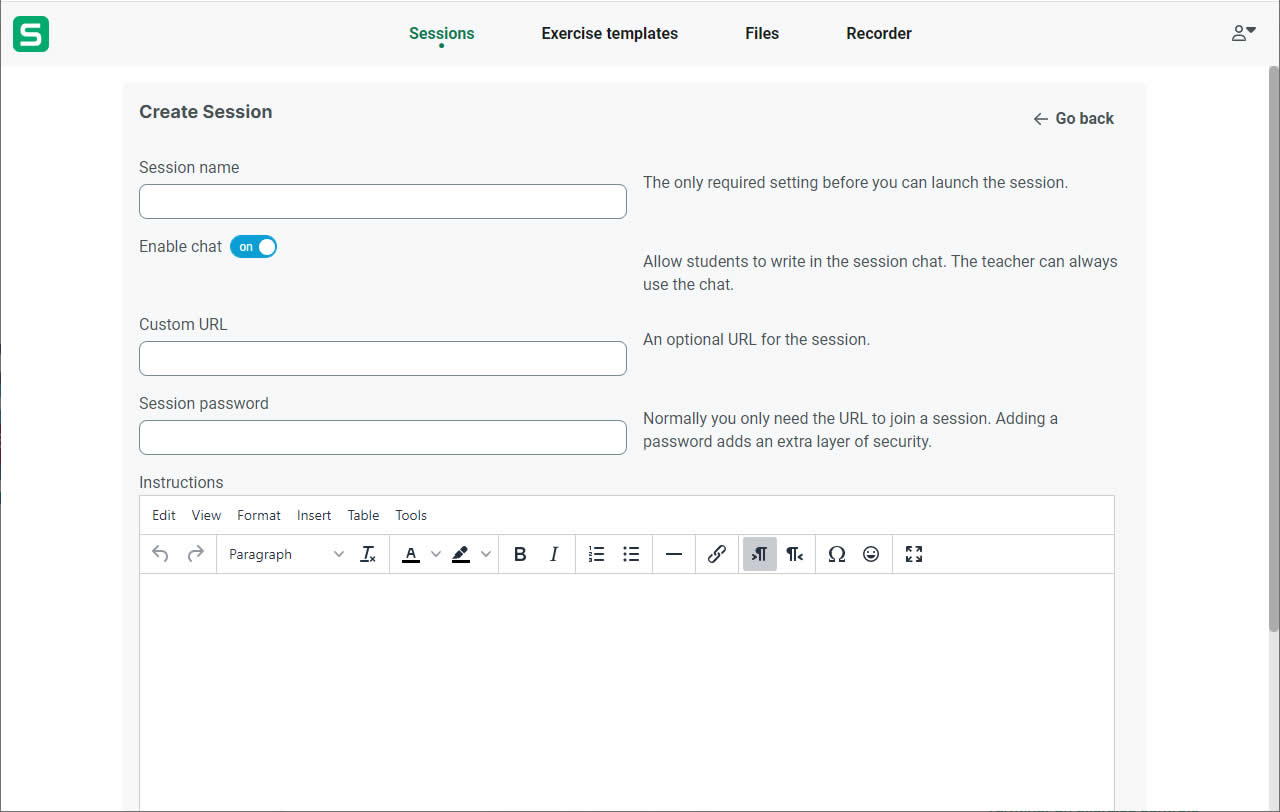Turn off the Enable chat switch
Viewport: 1280px width, 812px height.
[x=253, y=246]
